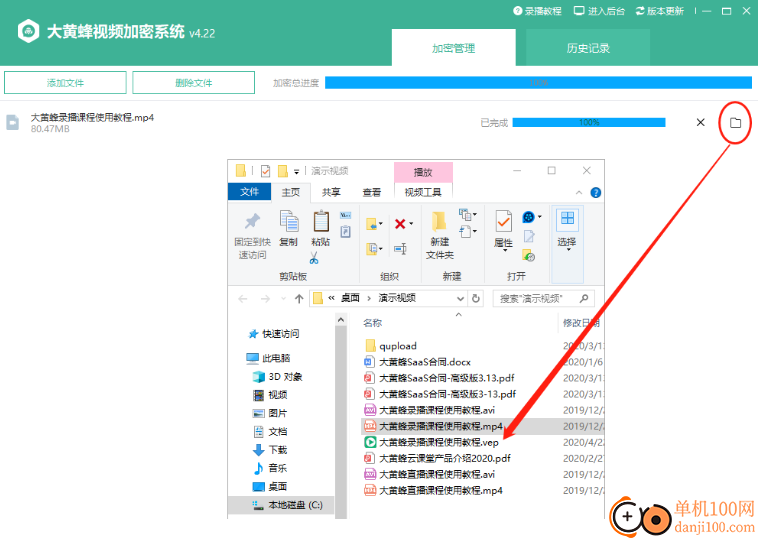Click the Back arrow in Explorer navigation
The height and width of the screenshot is (538, 758).
click(243, 299)
